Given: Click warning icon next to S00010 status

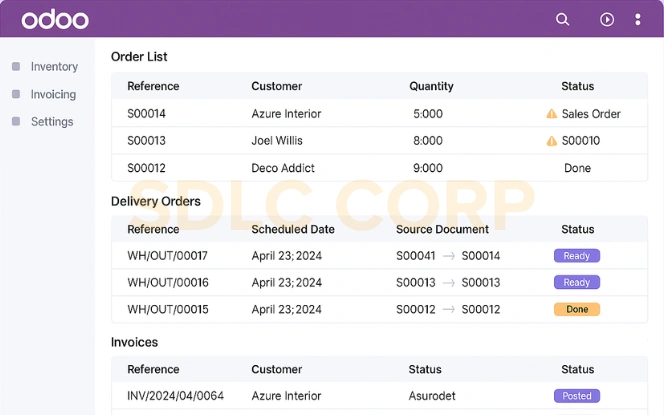Looking at the screenshot, I should click(x=551, y=141).
